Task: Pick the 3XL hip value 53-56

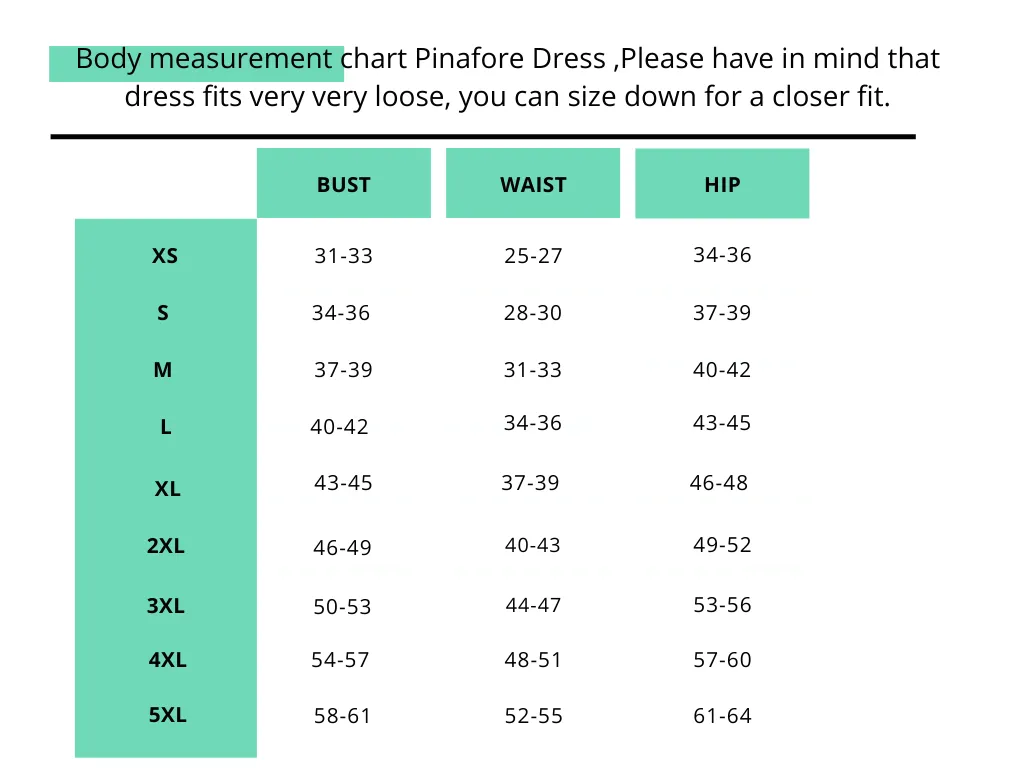Action: 722,605
